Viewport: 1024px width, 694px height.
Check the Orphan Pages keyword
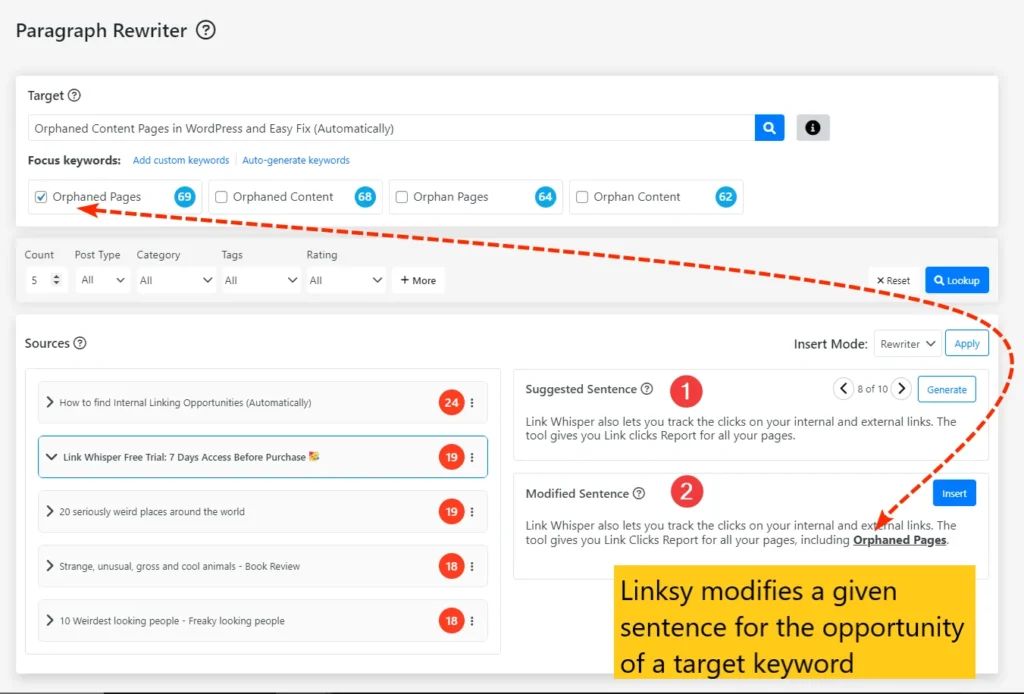(x=402, y=197)
